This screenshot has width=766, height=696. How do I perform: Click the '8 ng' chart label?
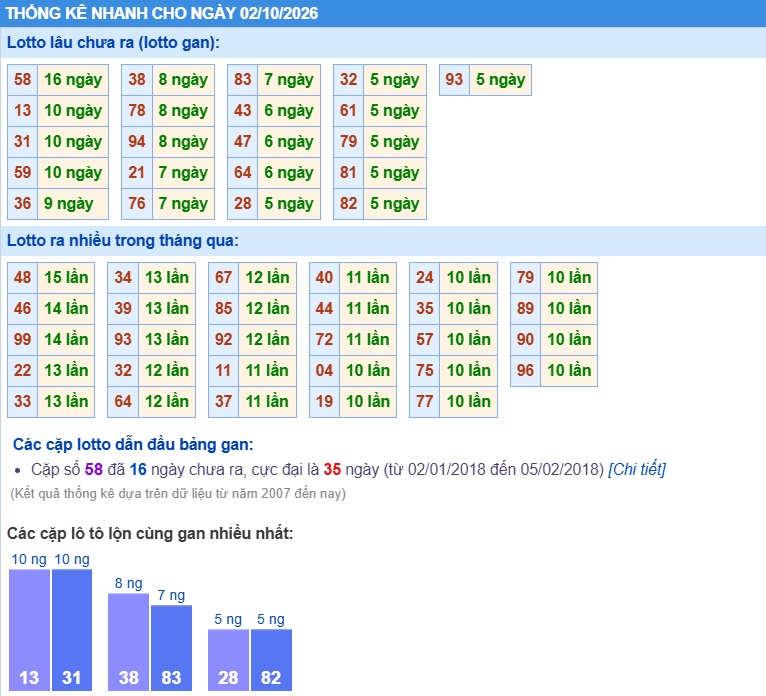pos(128,583)
